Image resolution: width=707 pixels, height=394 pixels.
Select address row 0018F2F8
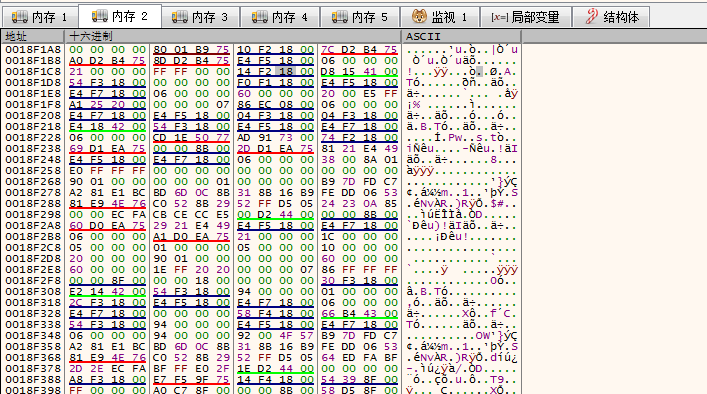click(33, 280)
